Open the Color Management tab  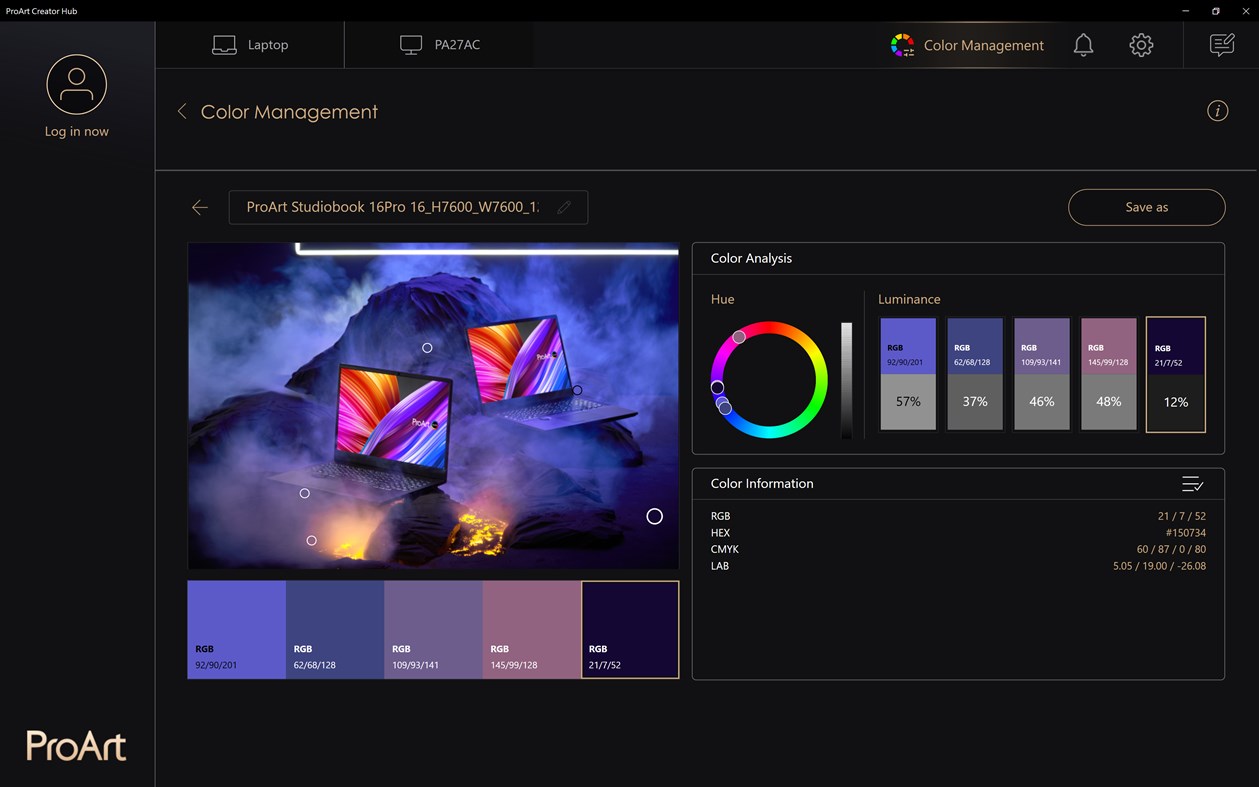pyautogui.click(x=967, y=45)
